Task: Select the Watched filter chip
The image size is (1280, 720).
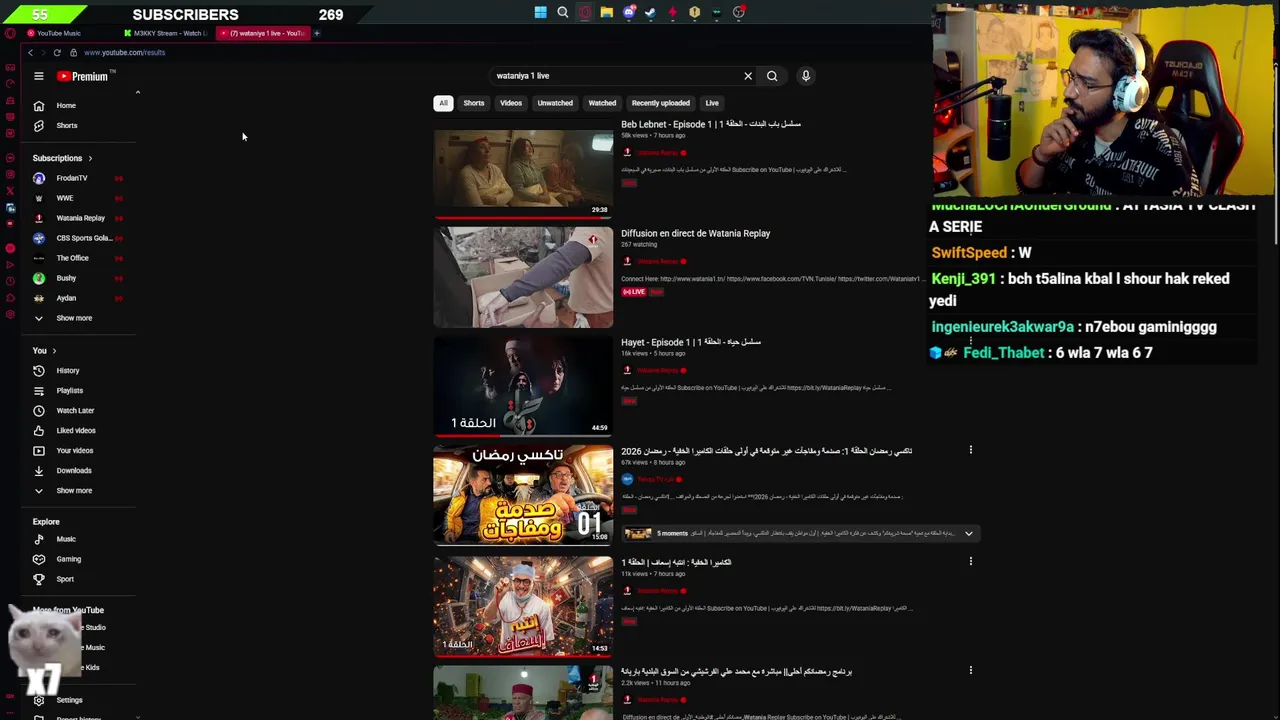Action: click(602, 103)
